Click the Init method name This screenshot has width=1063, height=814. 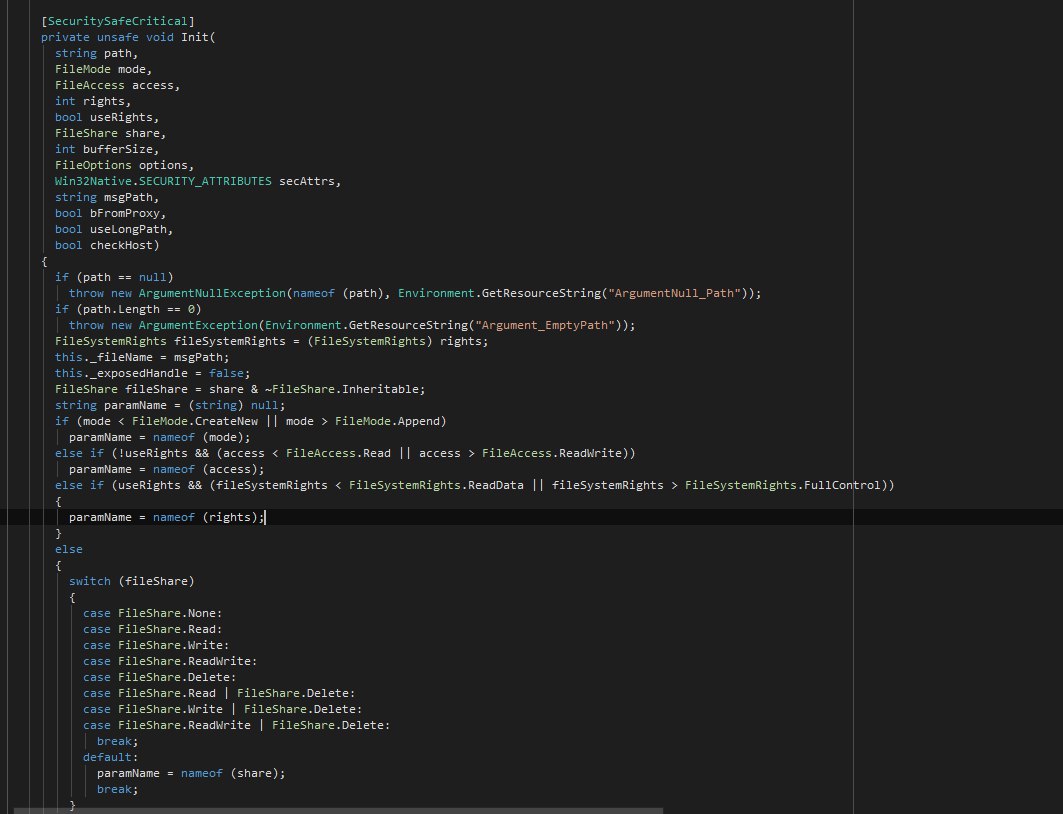[x=195, y=37]
